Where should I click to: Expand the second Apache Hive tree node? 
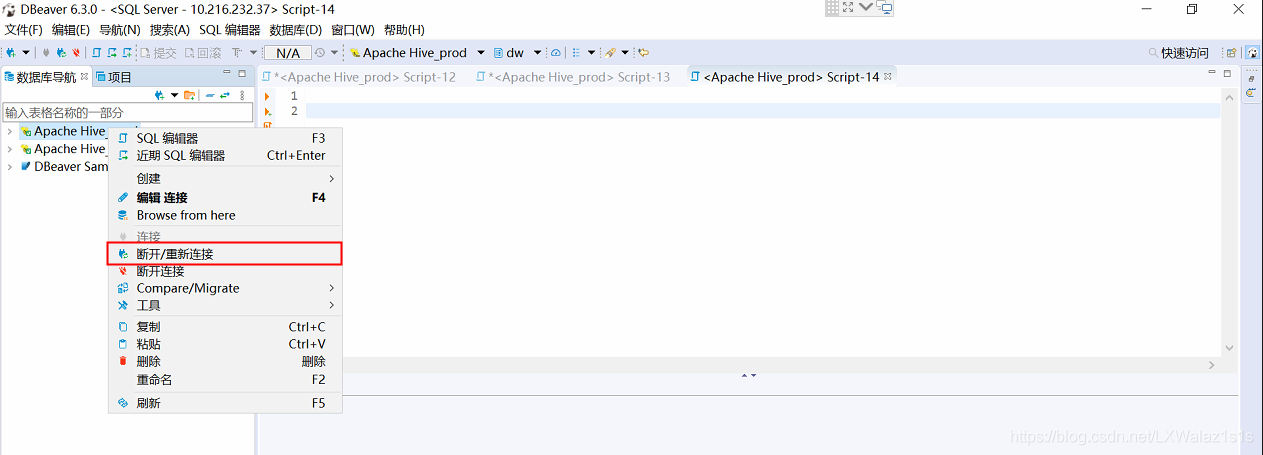[x=10, y=149]
